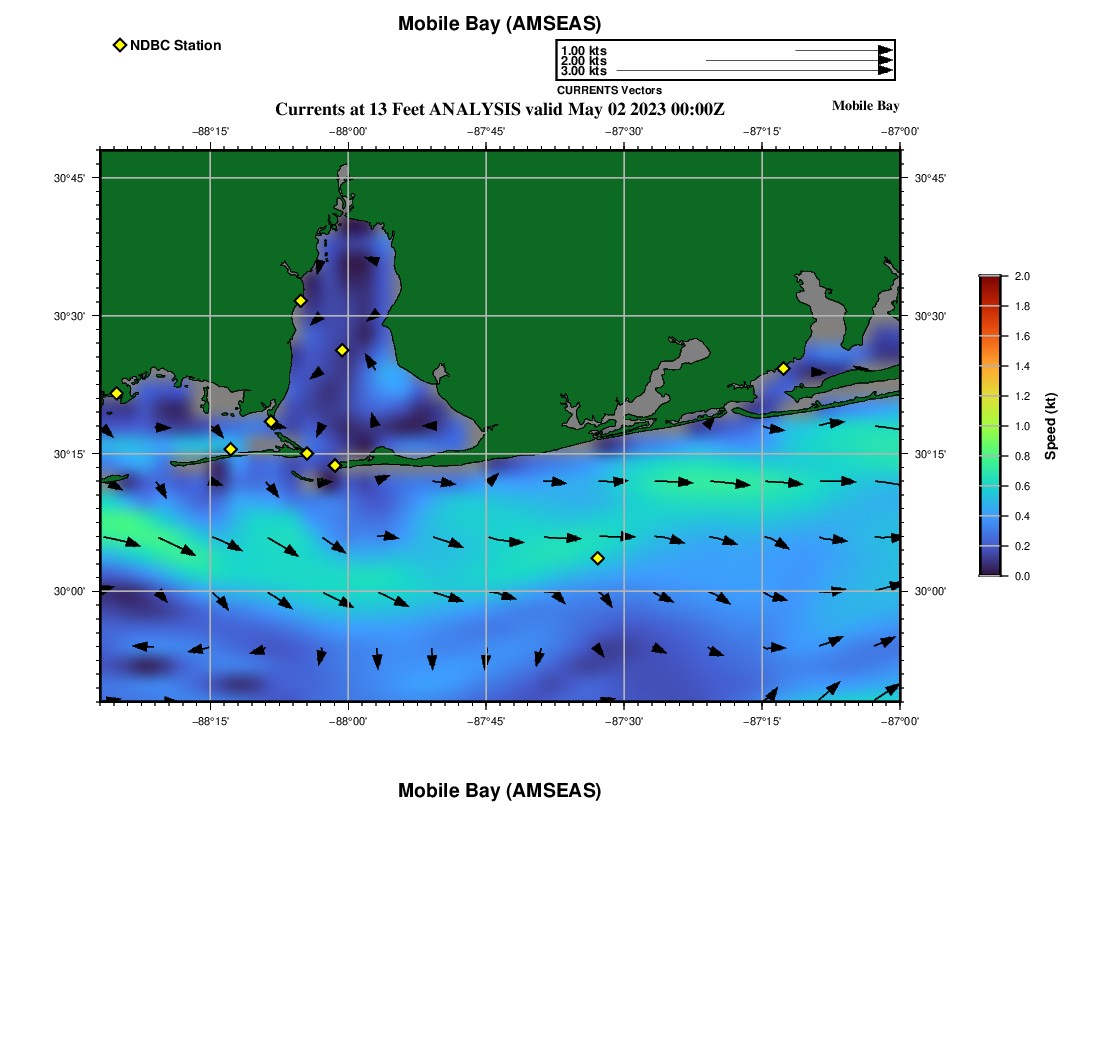Click the 'CURRENTS Vectors' caption

[609, 90]
